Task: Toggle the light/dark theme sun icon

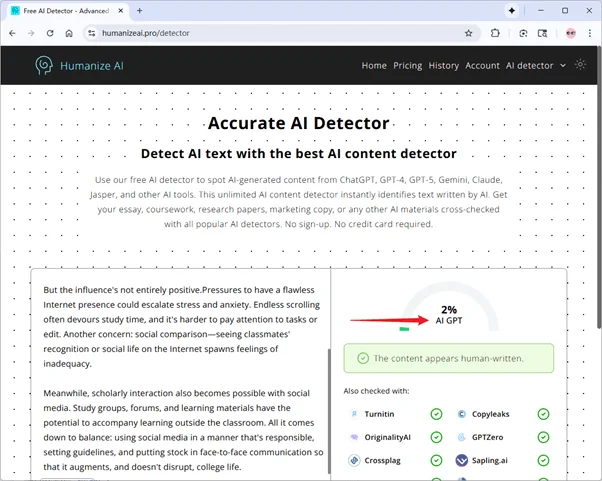Action: [x=579, y=65]
